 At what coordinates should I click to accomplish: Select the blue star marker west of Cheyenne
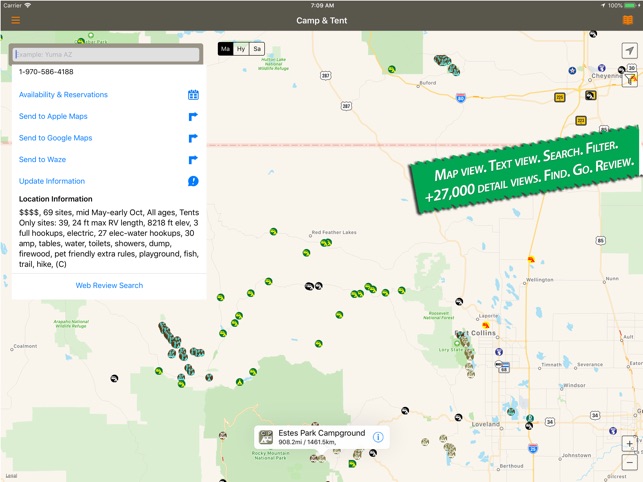[x=572, y=71]
